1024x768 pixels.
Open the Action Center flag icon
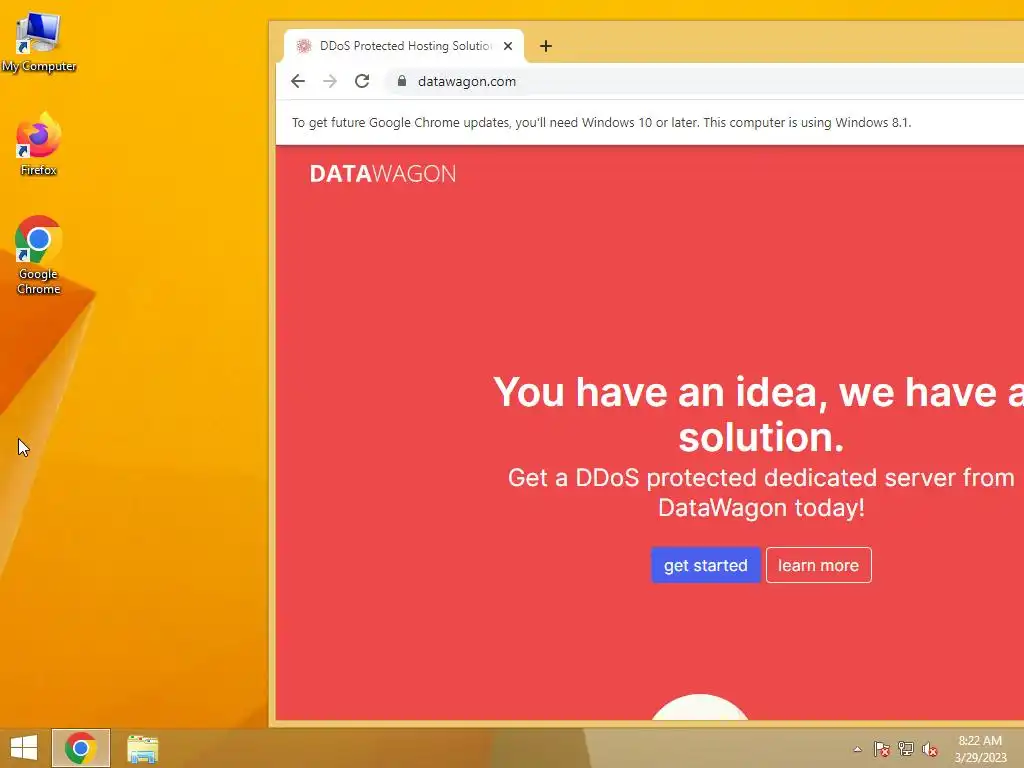[x=882, y=749]
